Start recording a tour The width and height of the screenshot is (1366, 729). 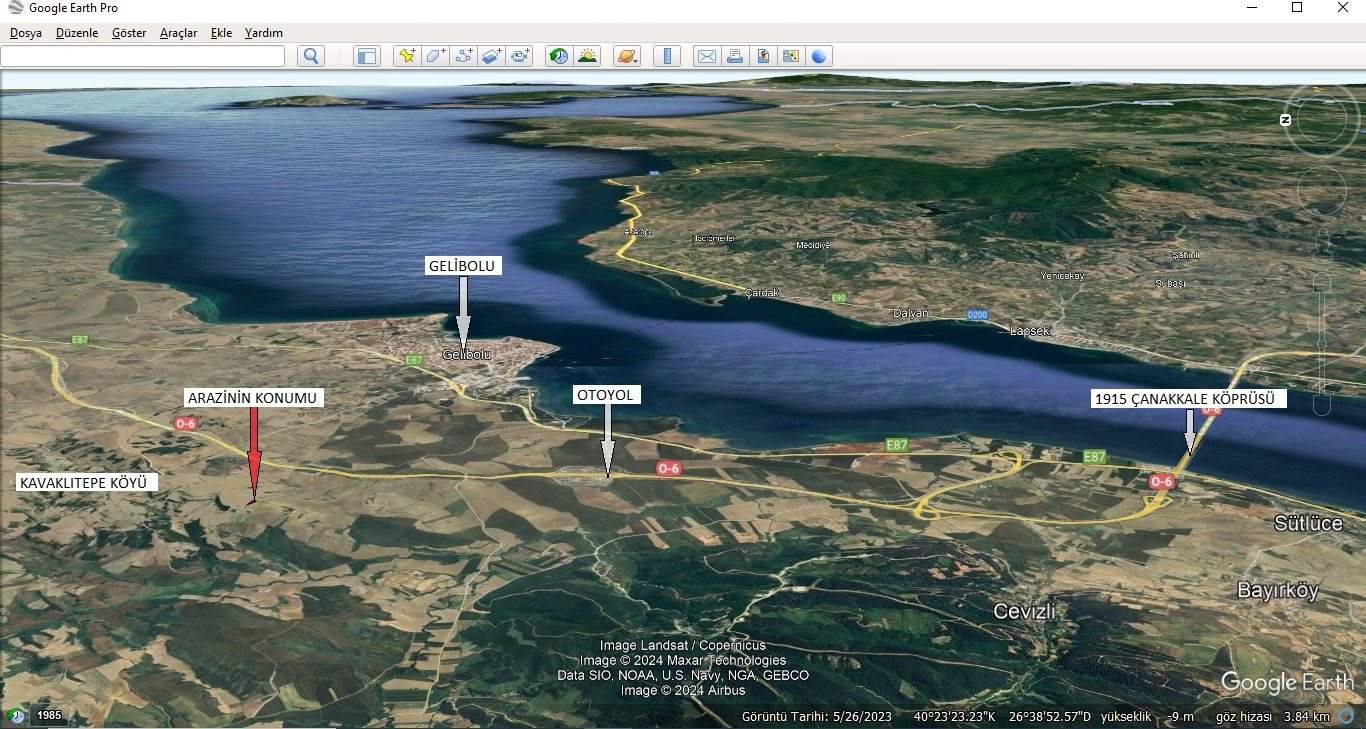520,56
